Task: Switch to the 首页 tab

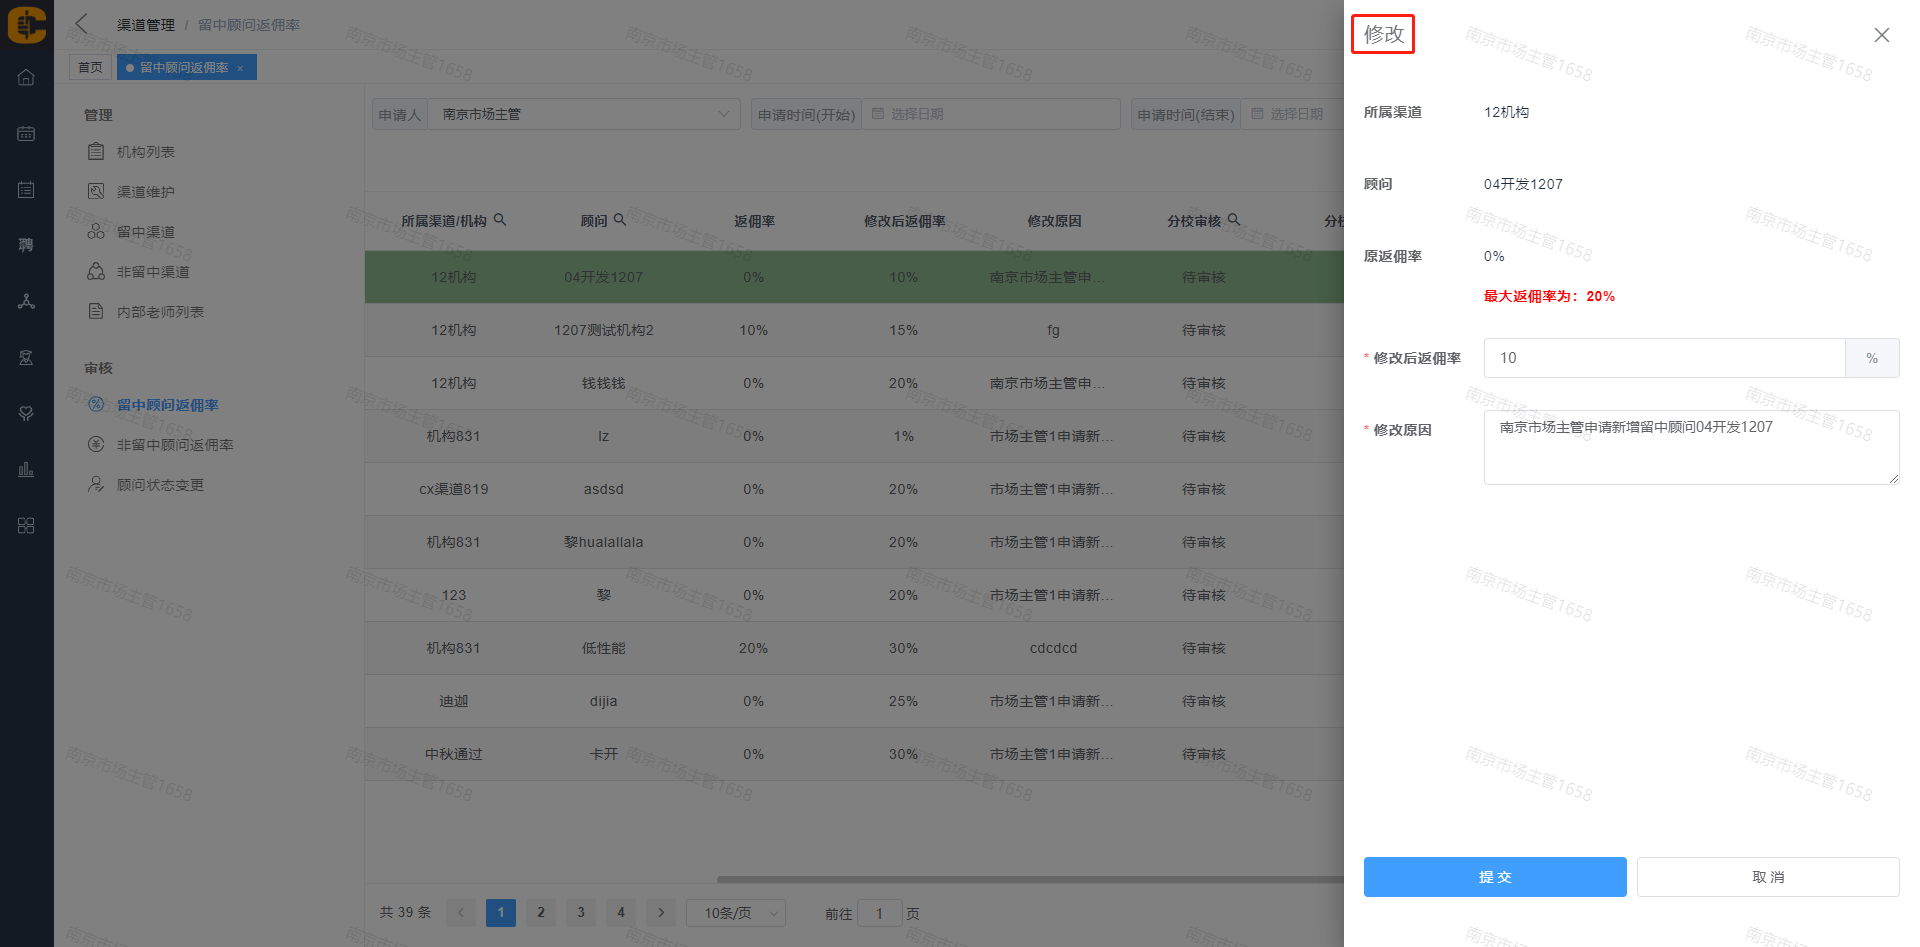Action: tap(90, 68)
